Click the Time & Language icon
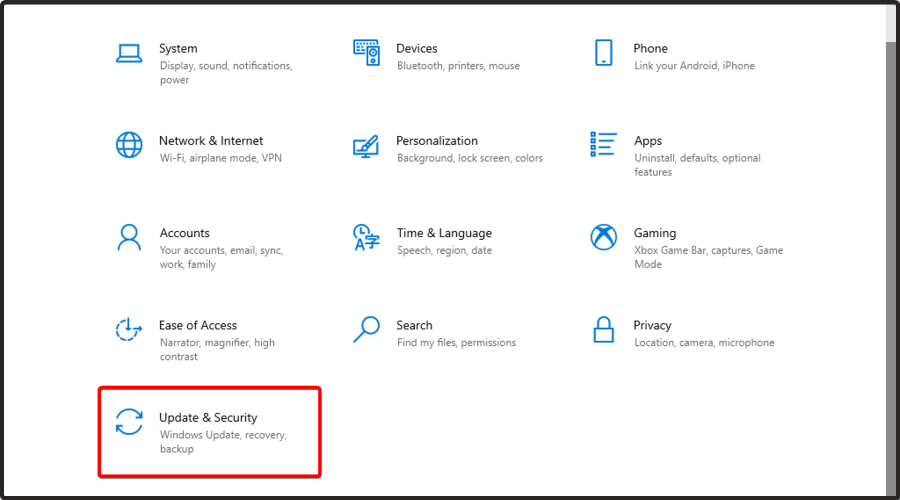The image size is (900, 500). [366, 237]
